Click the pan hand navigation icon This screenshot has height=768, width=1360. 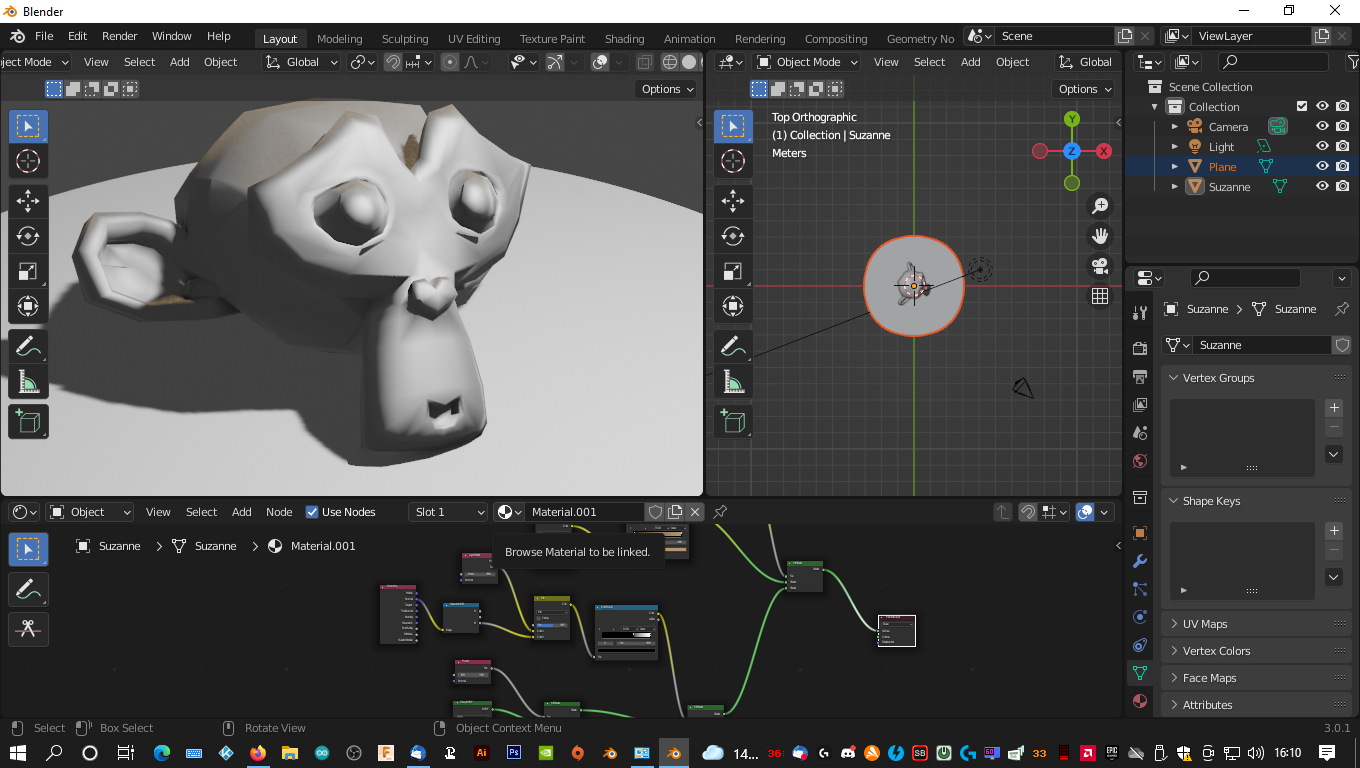tap(1100, 236)
